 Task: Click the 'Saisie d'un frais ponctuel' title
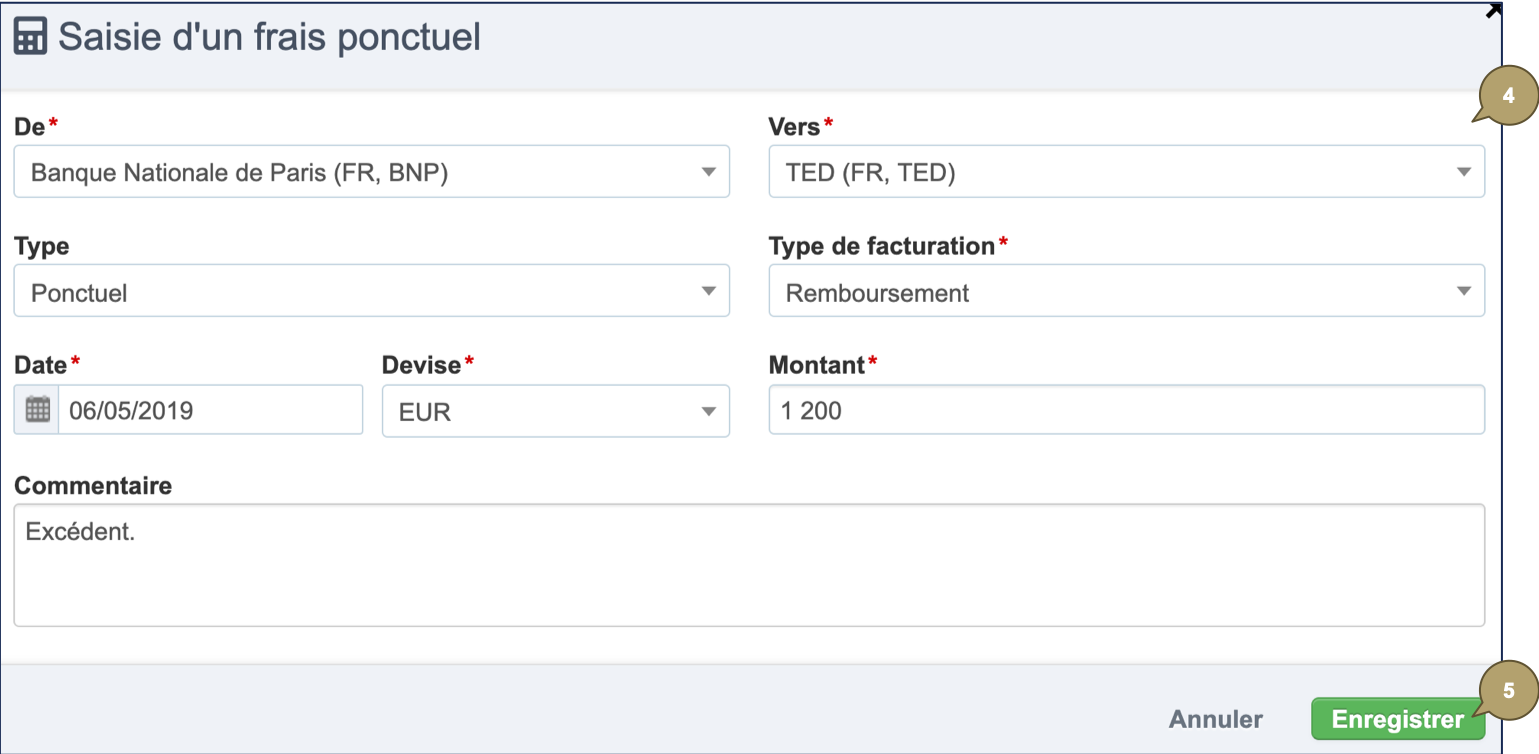[269, 37]
